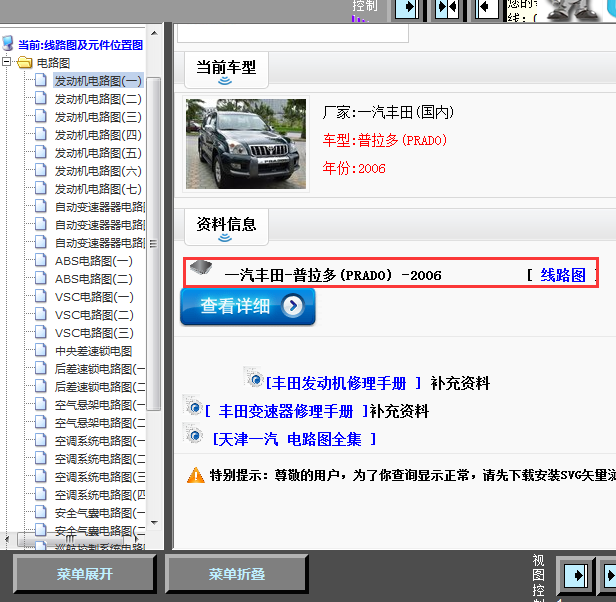Open 空气悬架电路图(一
The image size is (616, 602).
pyautogui.click(x=100, y=406)
